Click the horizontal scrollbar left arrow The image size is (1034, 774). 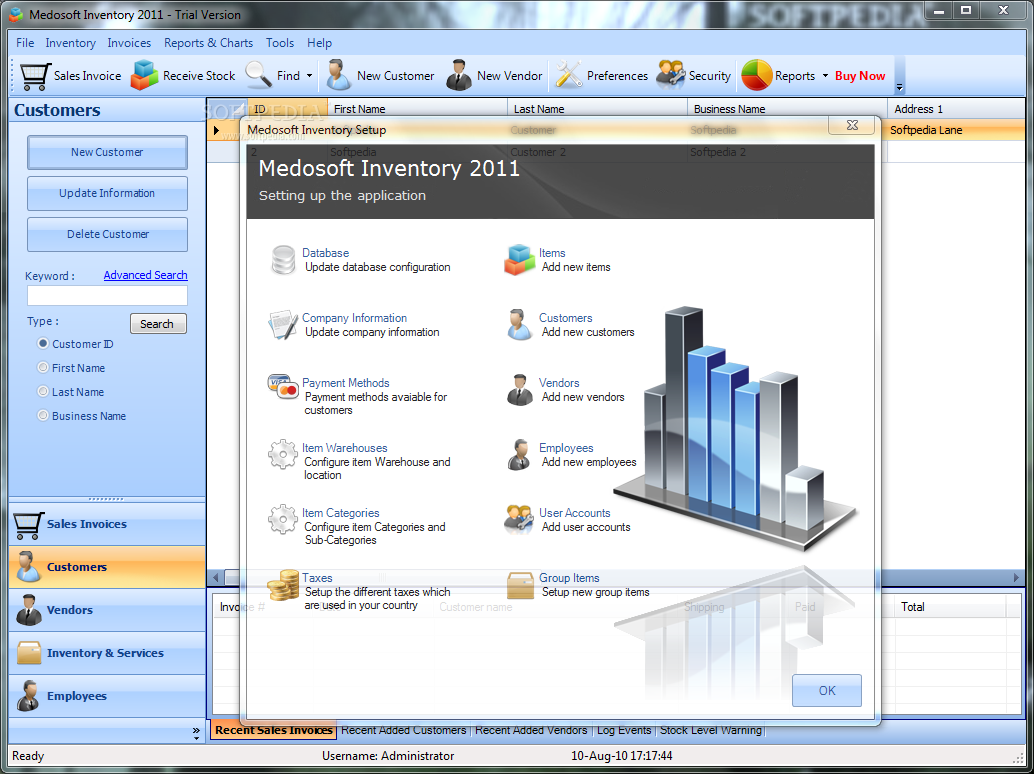tap(215, 578)
